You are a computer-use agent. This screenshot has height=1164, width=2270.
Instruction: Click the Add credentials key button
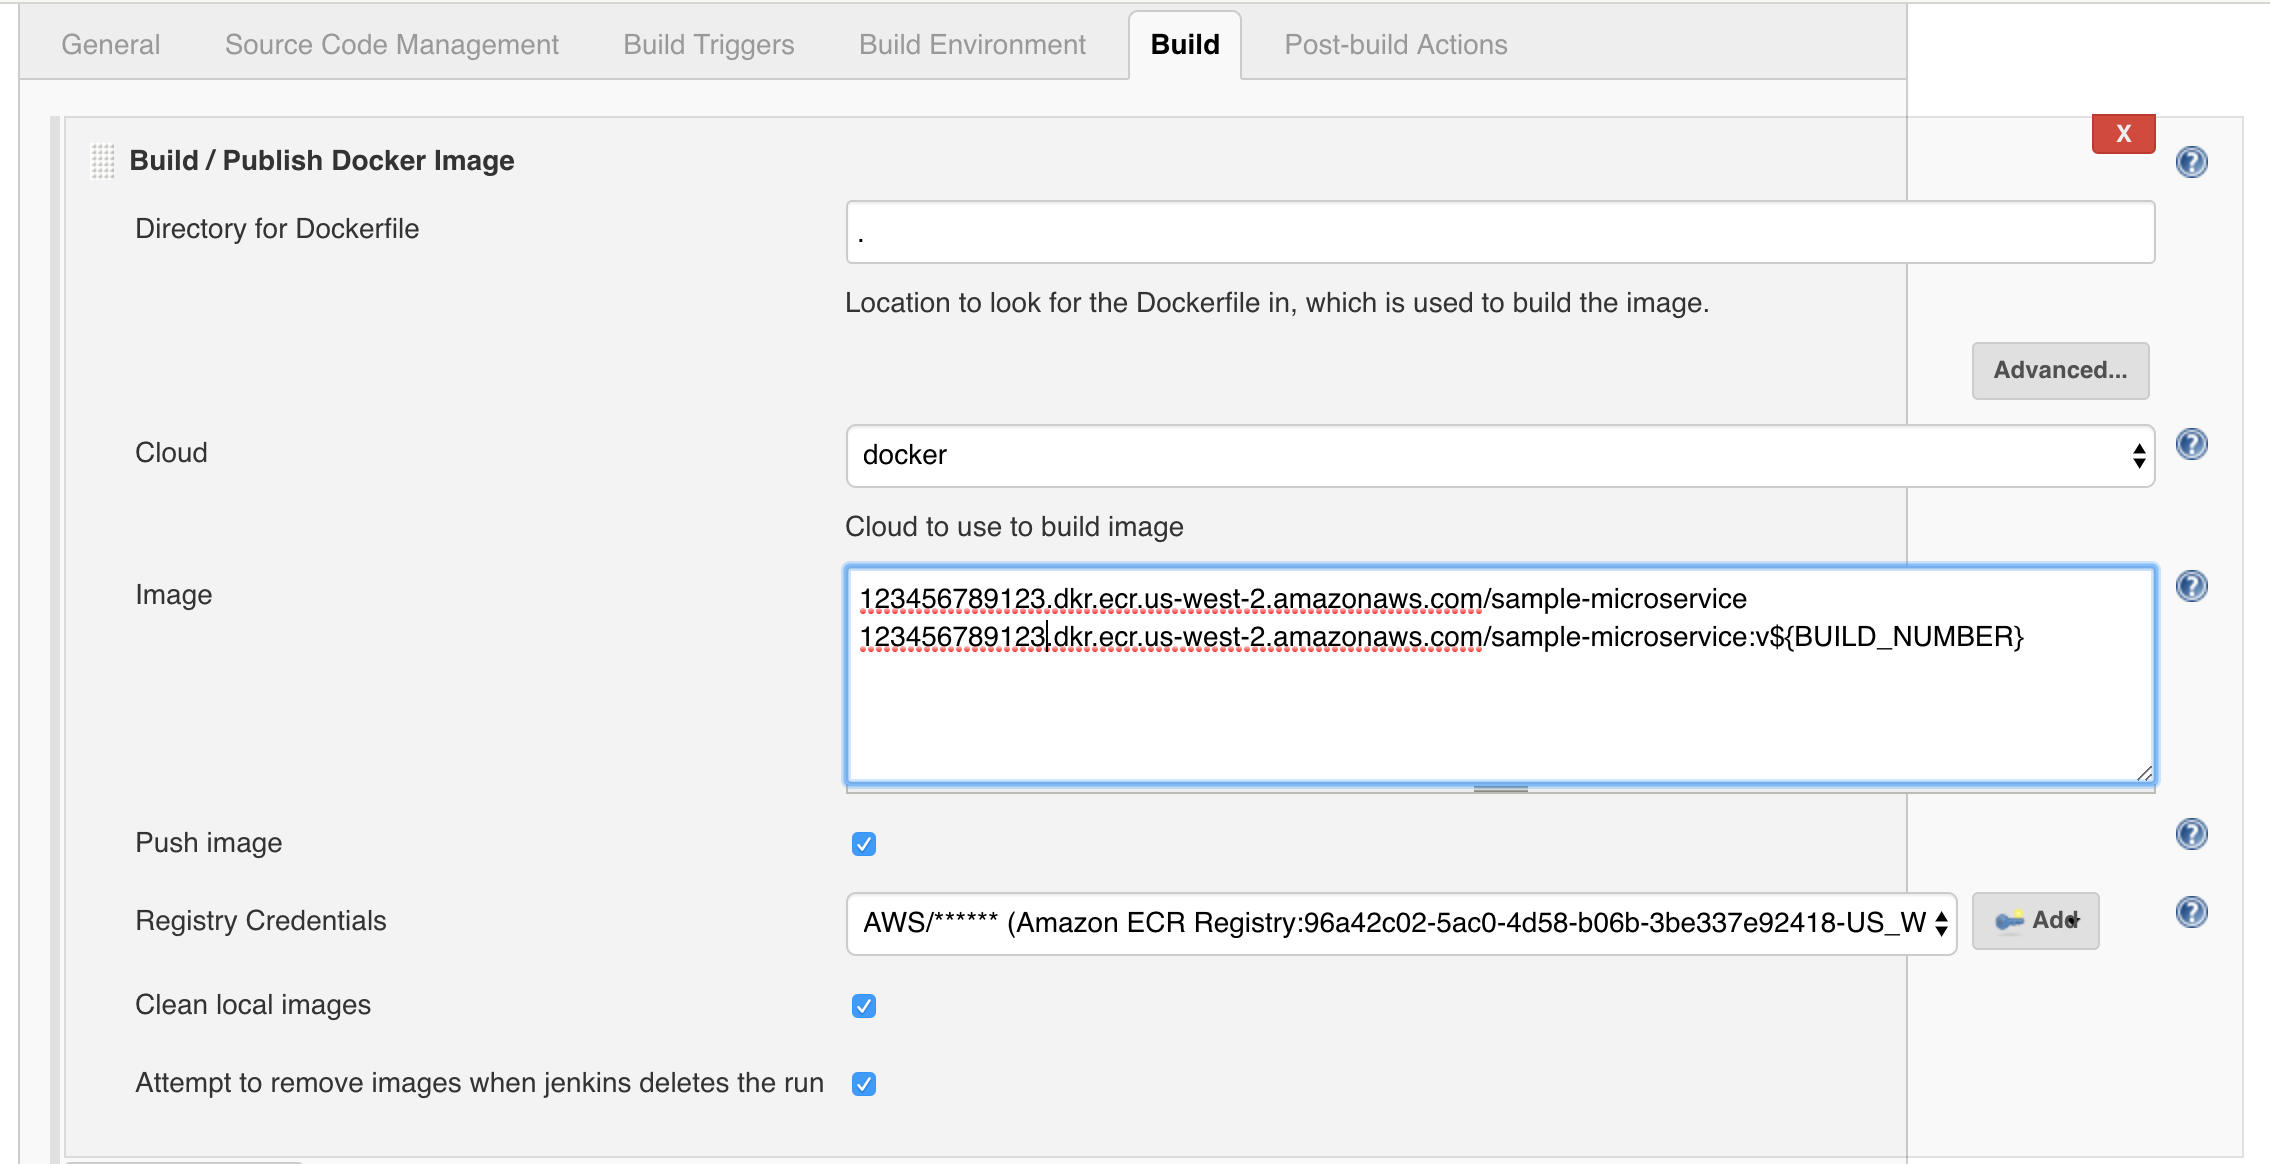[2035, 921]
